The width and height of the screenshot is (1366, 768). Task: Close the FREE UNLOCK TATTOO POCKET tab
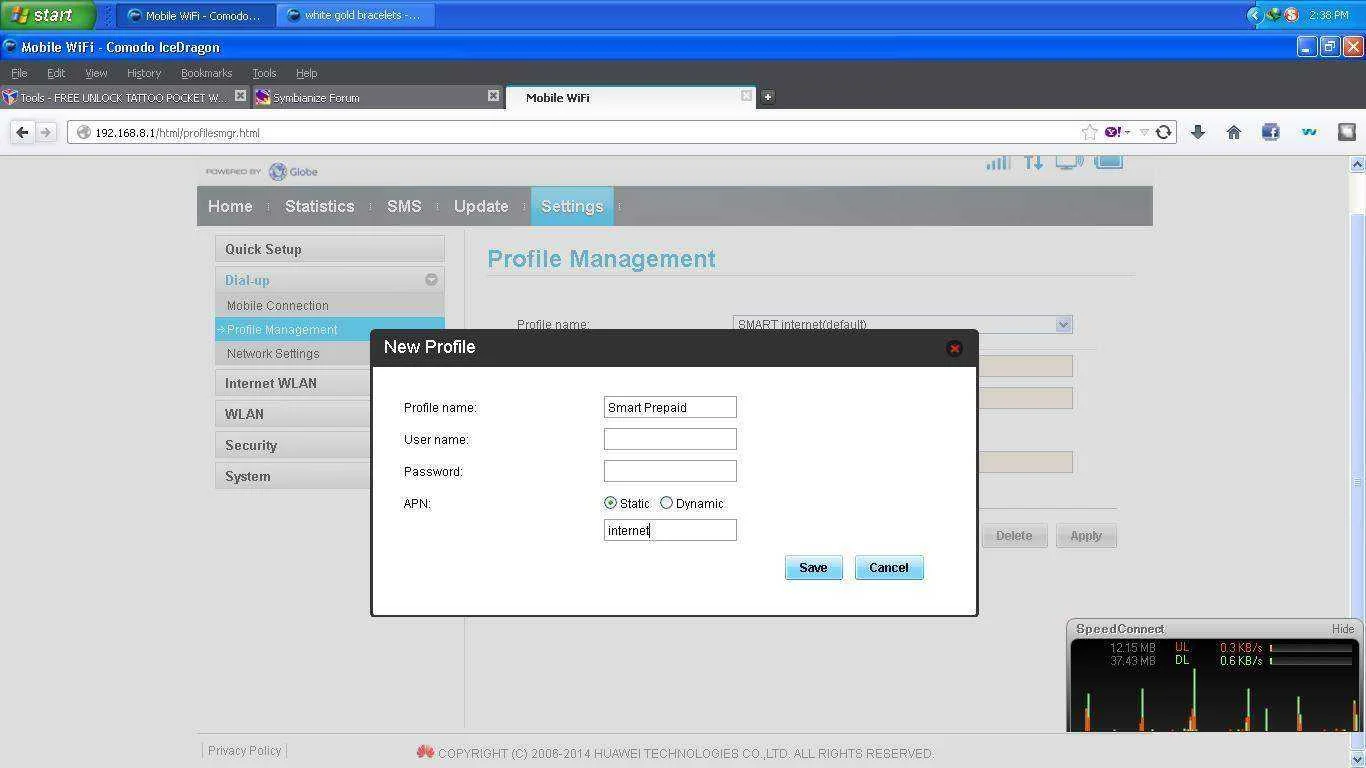click(x=240, y=96)
